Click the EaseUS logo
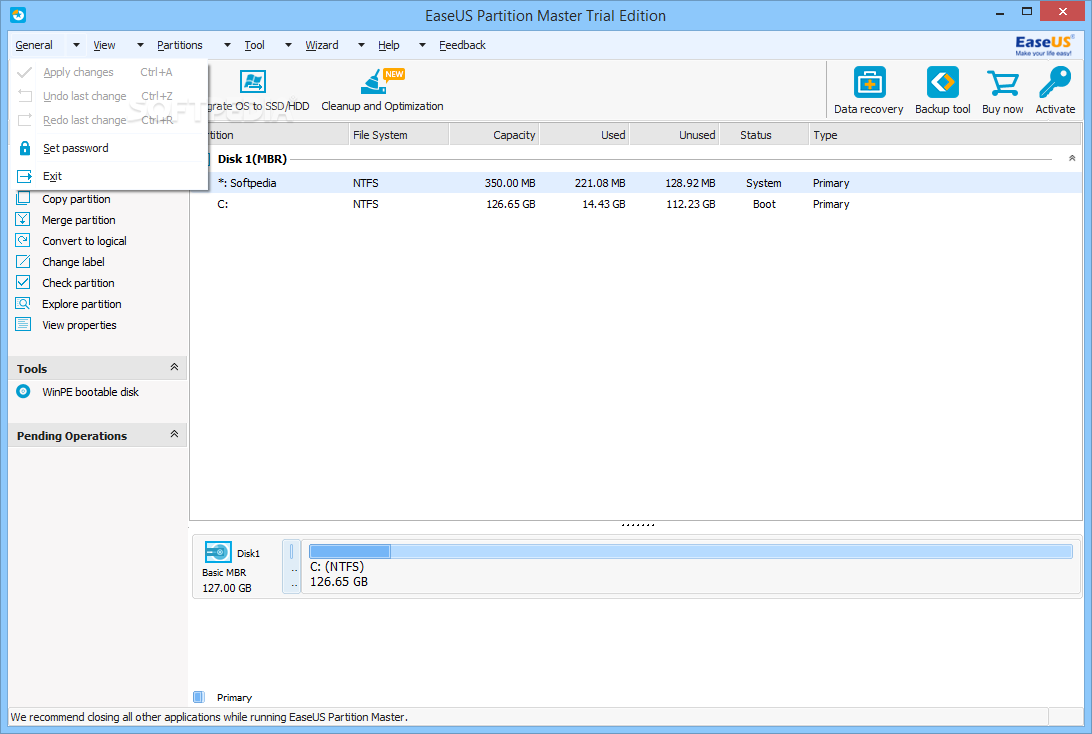 click(x=1043, y=45)
